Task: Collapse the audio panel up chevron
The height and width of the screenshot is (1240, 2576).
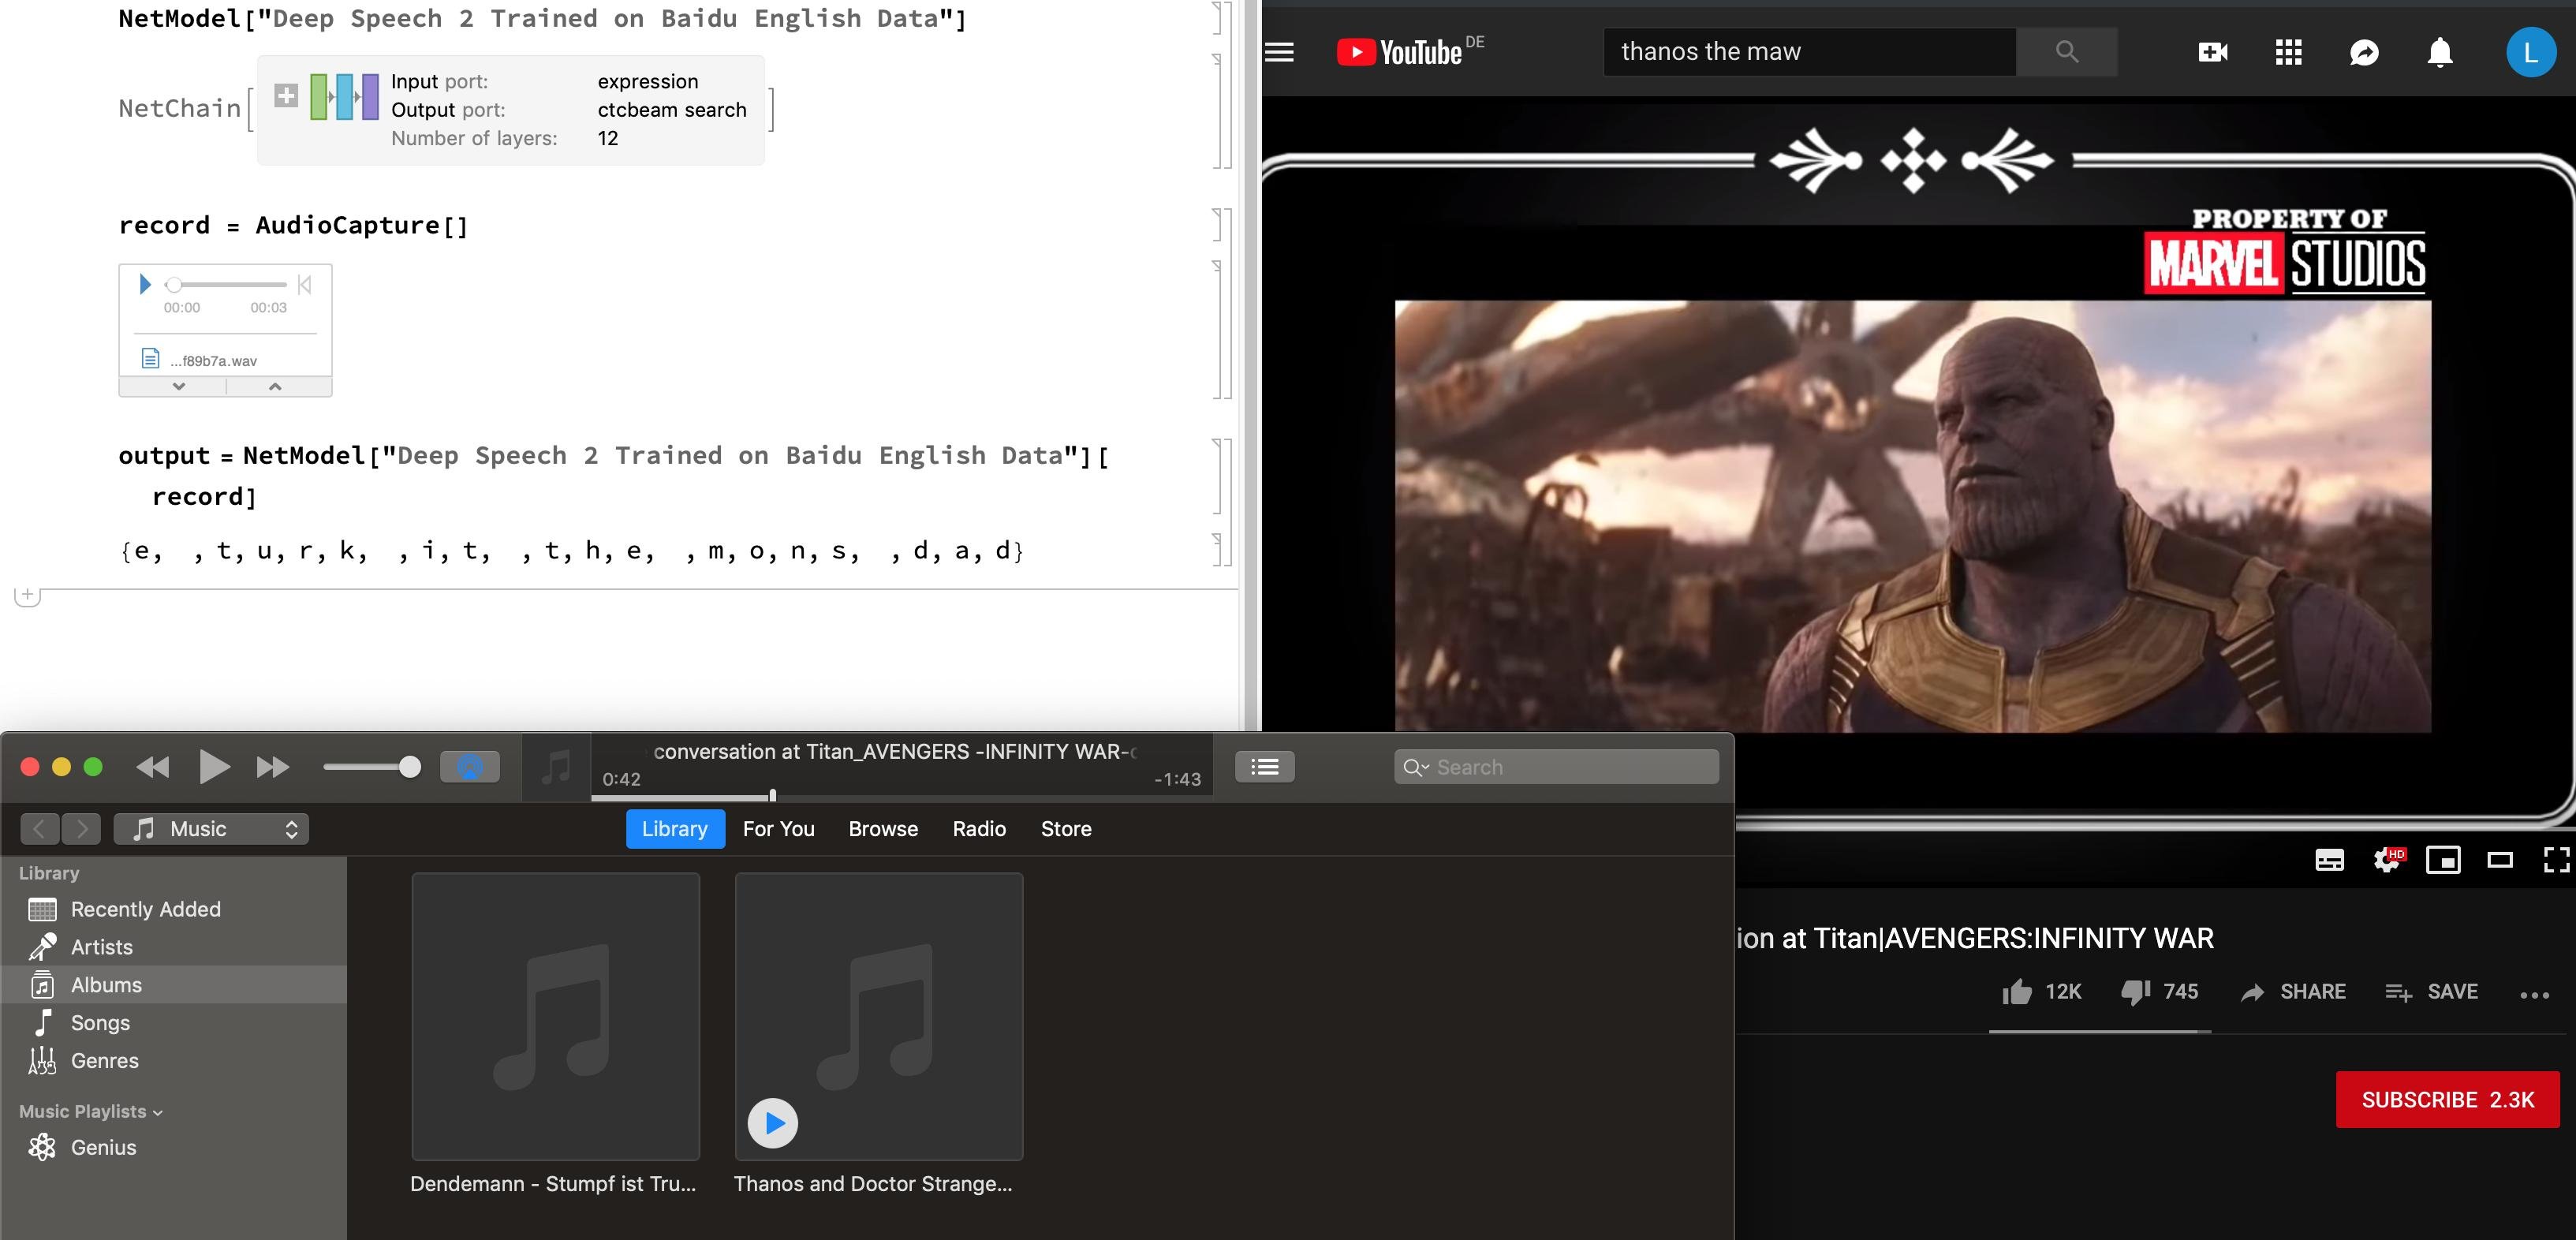Action: (x=275, y=386)
